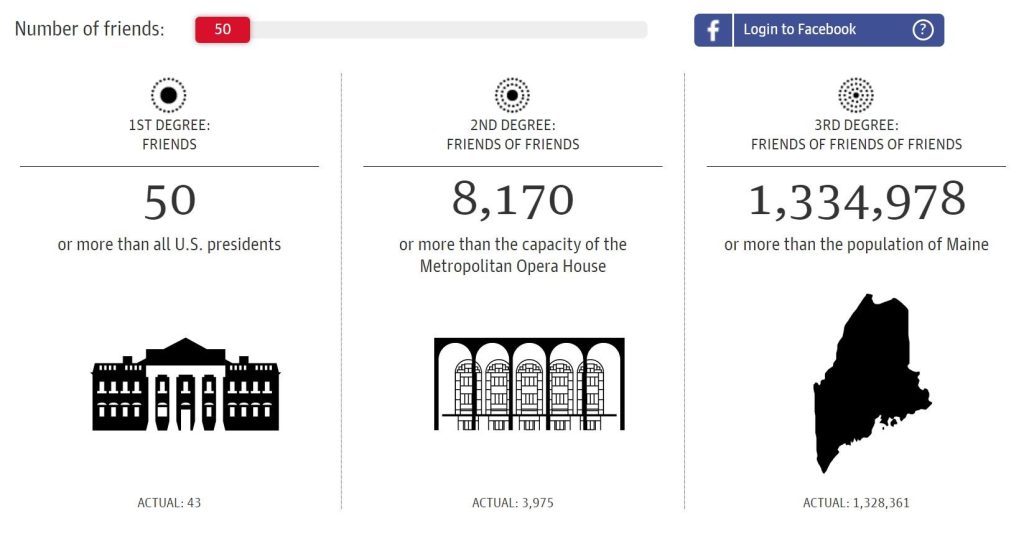Click the 'Number of friends:' label
The width and height of the screenshot is (1024, 534).
[x=89, y=29]
